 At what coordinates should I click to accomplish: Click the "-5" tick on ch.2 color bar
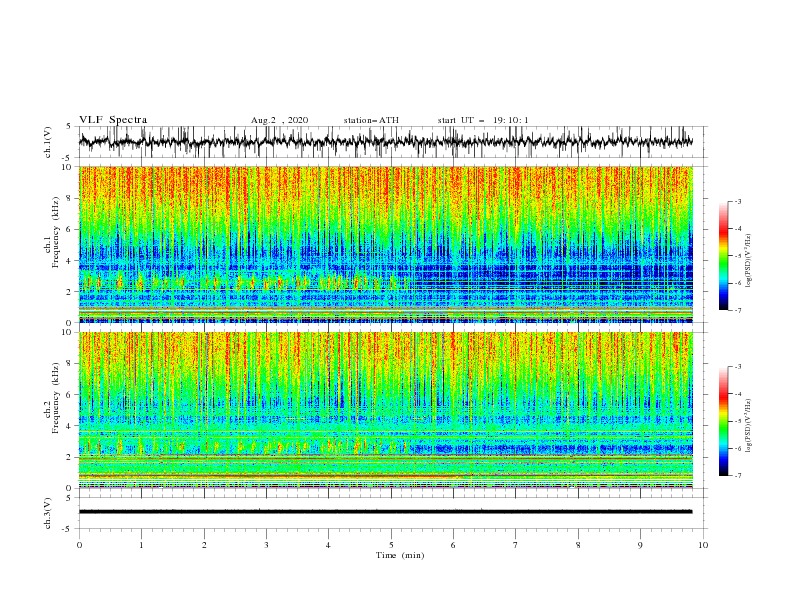pyautogui.click(x=737, y=421)
